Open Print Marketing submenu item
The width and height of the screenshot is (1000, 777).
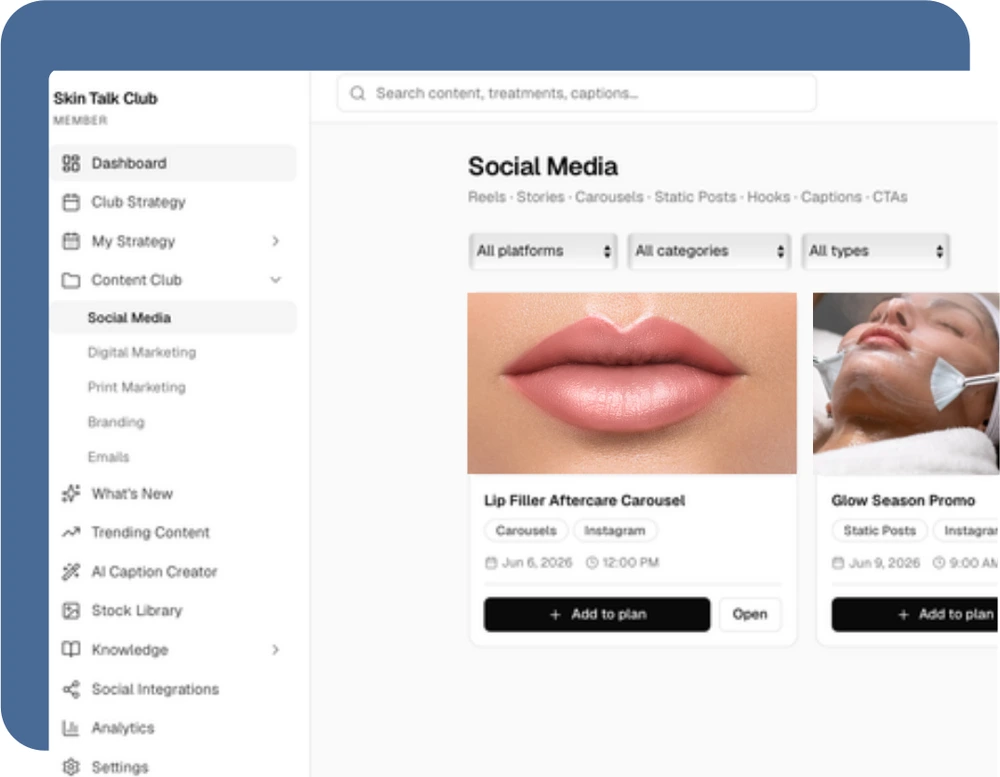click(136, 387)
